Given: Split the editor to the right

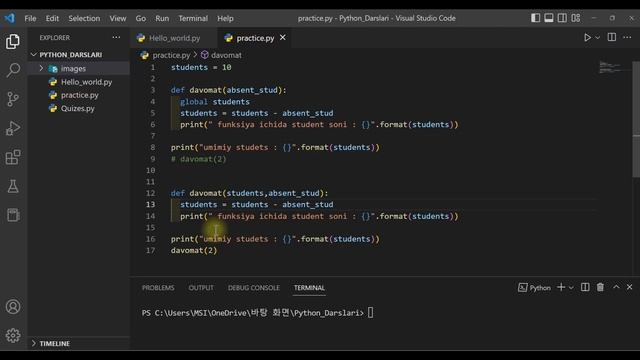Looking at the screenshot, I should pyautogui.click(x=611, y=37).
